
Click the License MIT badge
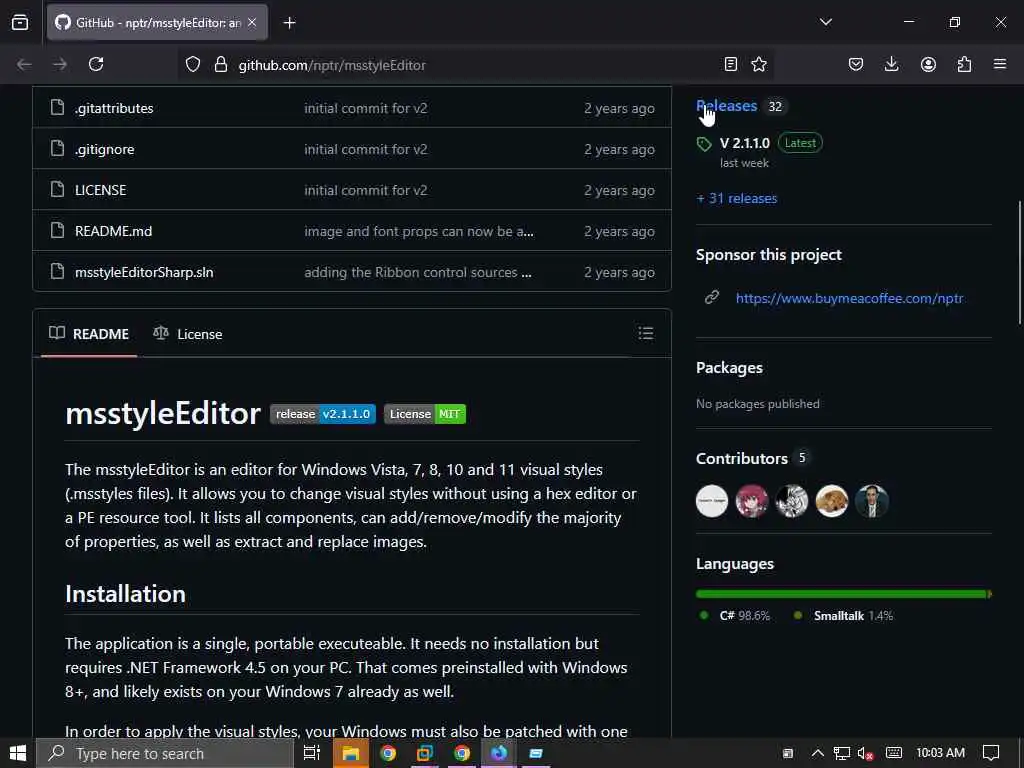[424, 414]
